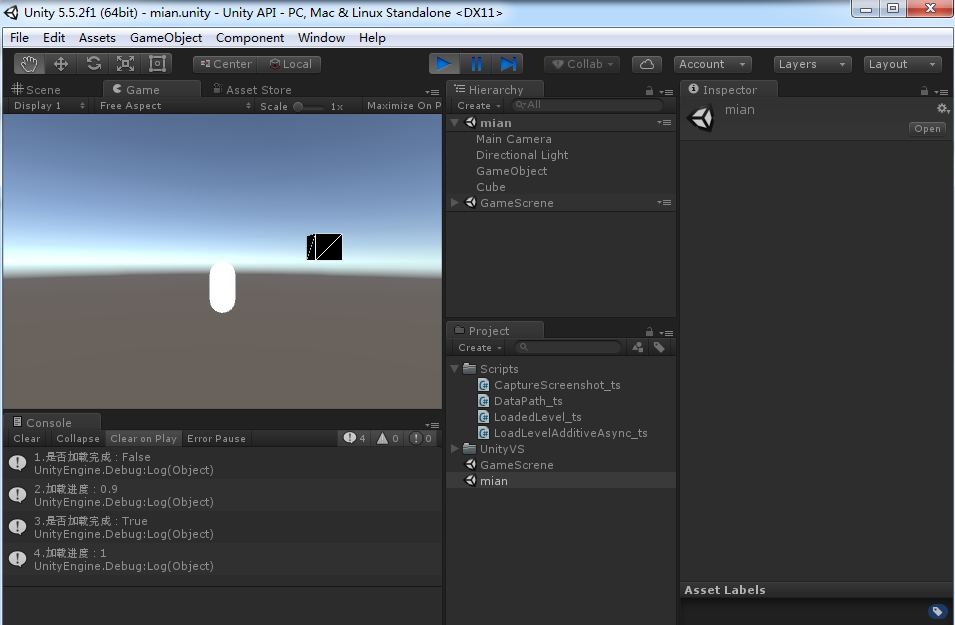
Task: Toggle Console Collapse
Action: point(77,439)
